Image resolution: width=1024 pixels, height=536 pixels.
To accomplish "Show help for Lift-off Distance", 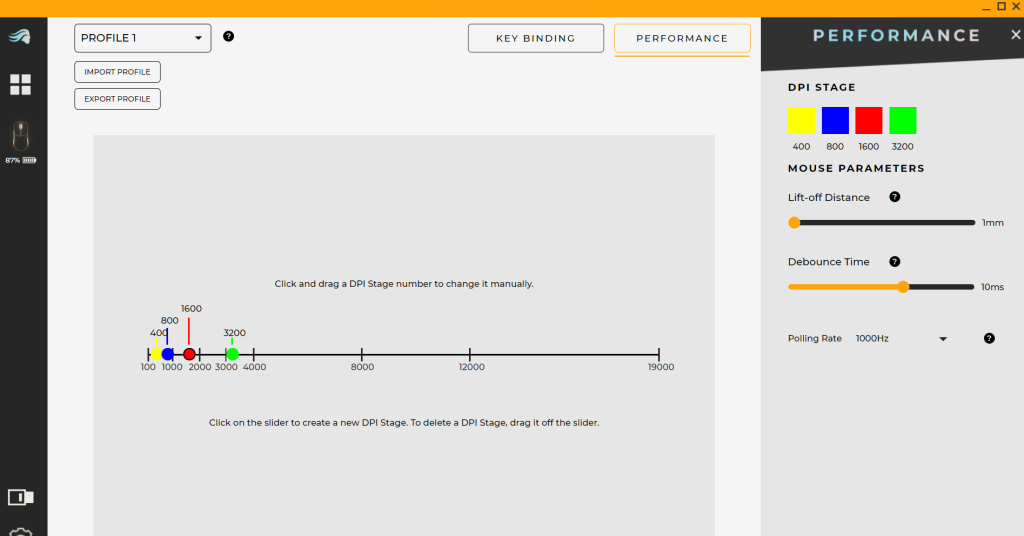I will [894, 197].
